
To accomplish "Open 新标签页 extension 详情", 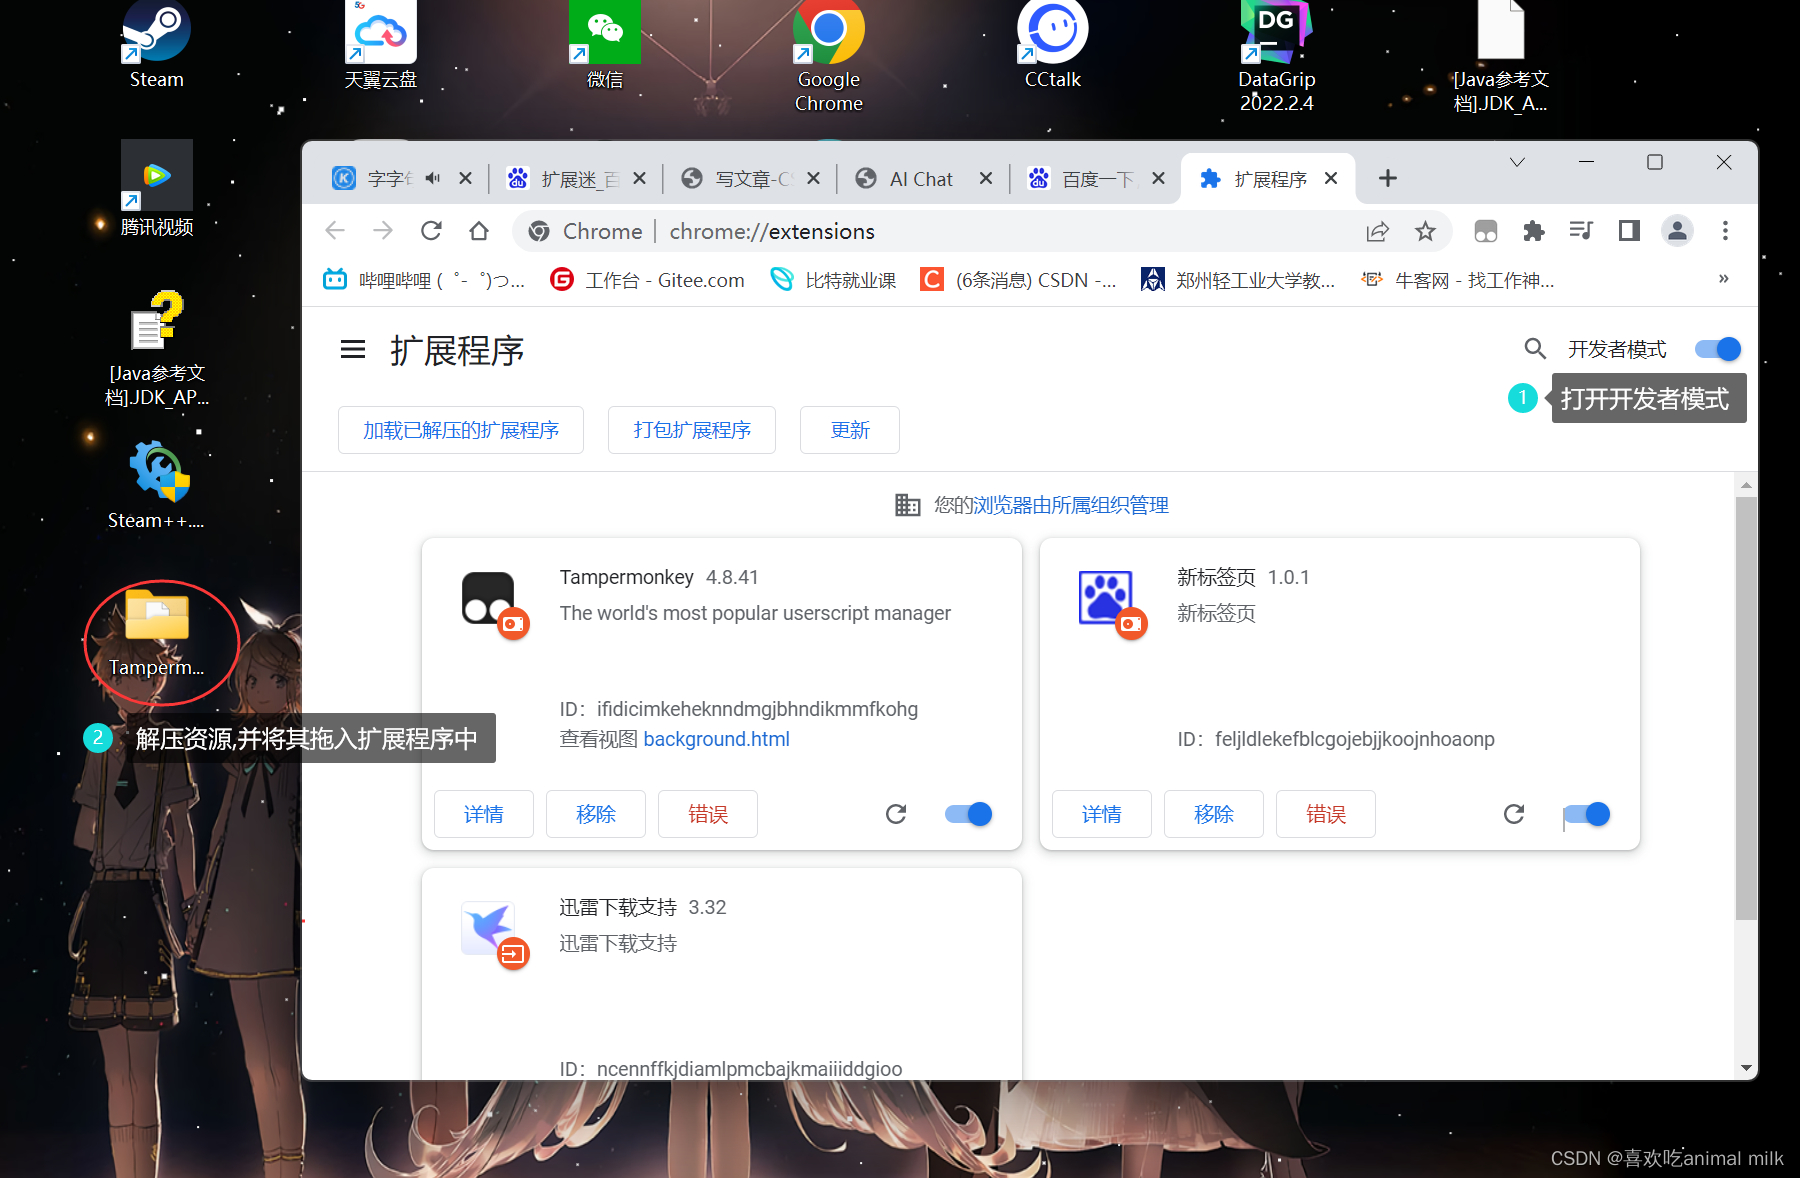I will click(1102, 814).
